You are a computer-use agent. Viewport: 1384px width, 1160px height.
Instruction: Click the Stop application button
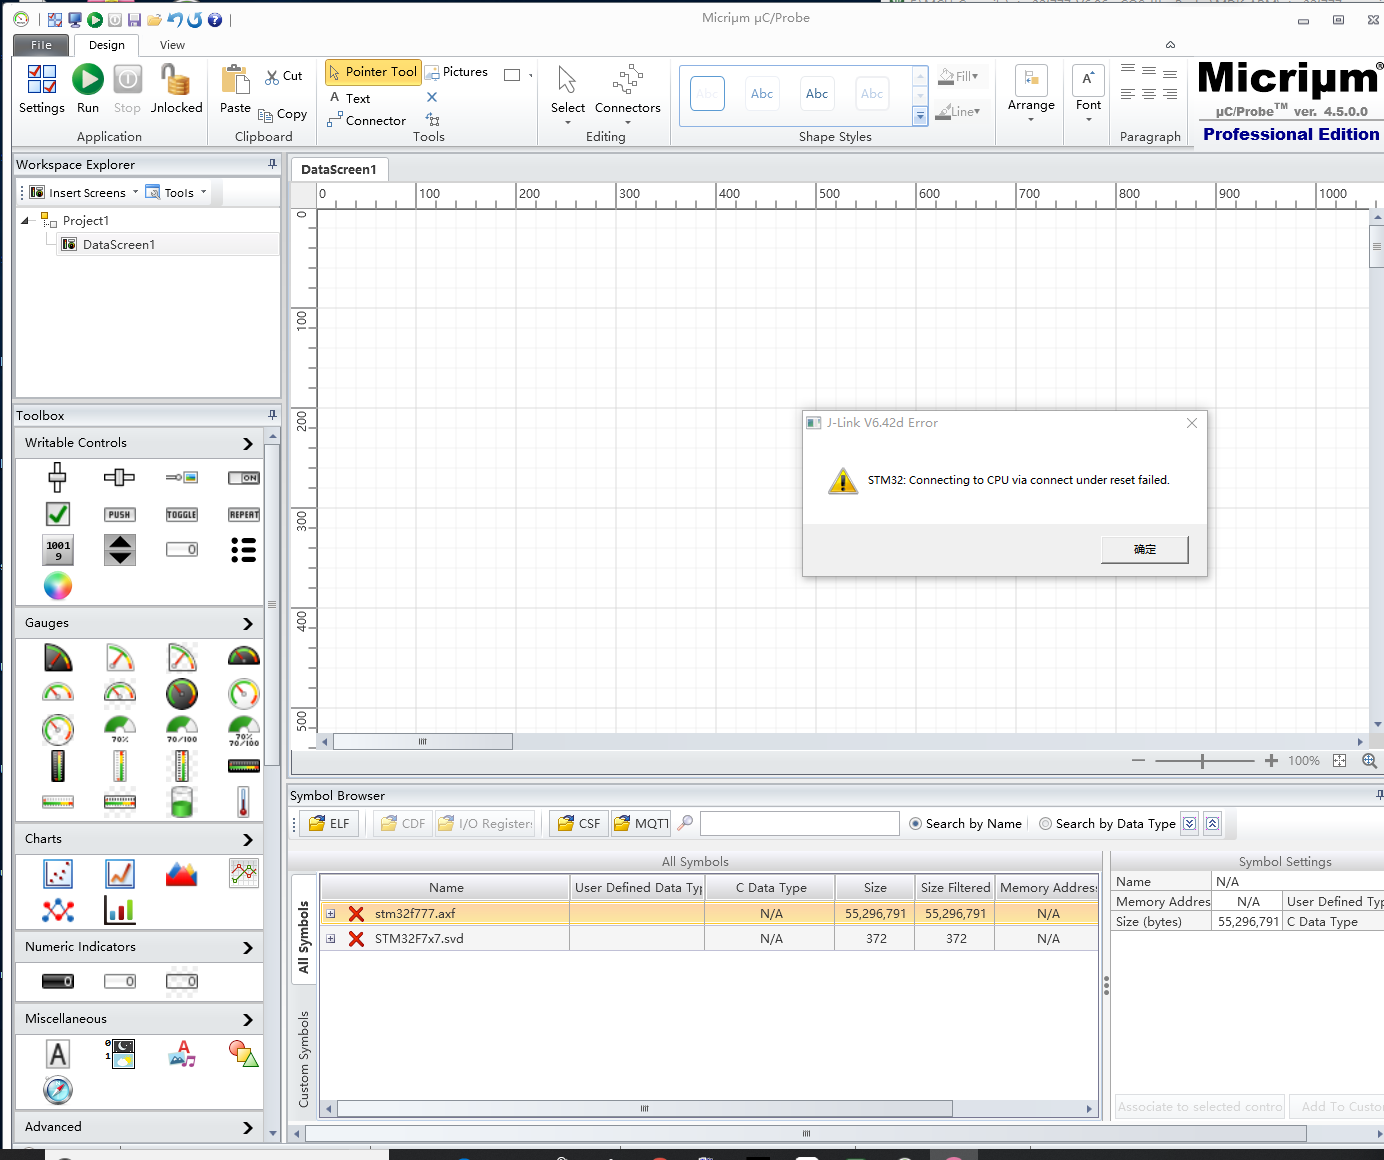point(127,89)
